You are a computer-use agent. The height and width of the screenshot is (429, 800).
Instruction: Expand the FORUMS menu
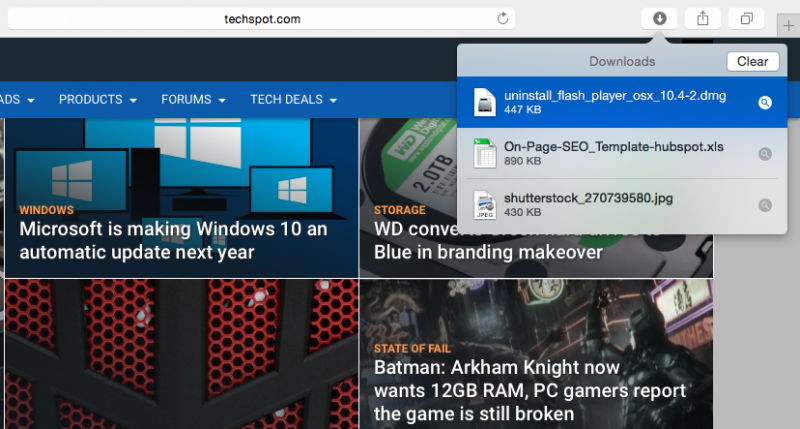pos(193,99)
